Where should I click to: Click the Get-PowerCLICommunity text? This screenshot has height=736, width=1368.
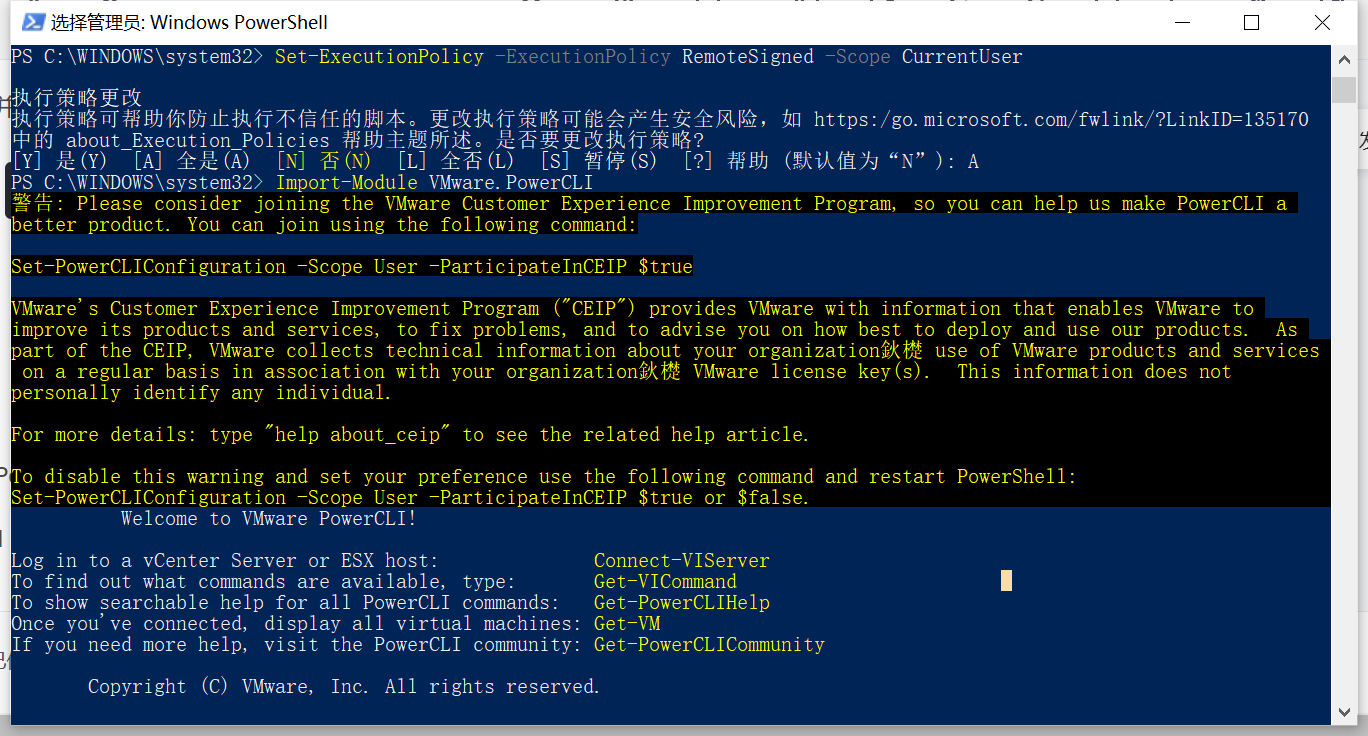pos(709,644)
